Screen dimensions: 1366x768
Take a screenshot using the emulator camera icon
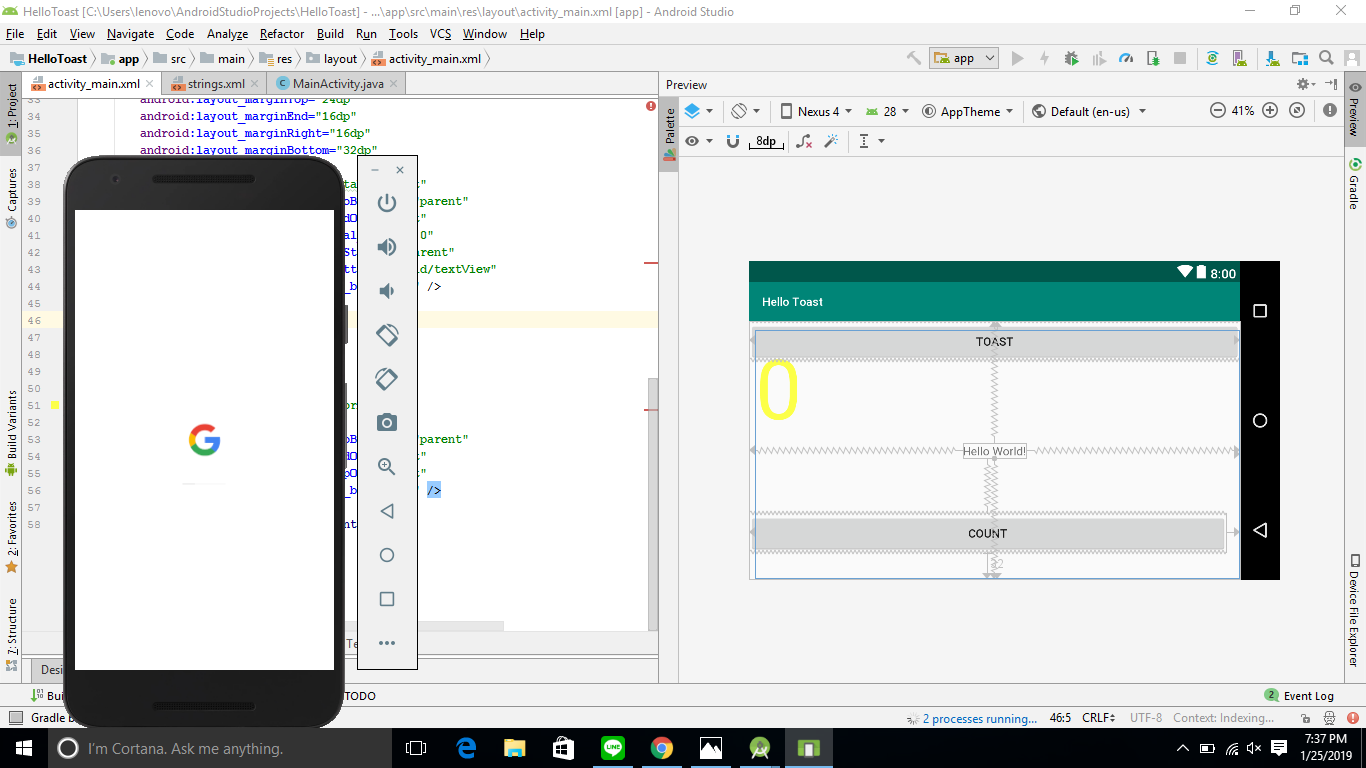click(387, 423)
